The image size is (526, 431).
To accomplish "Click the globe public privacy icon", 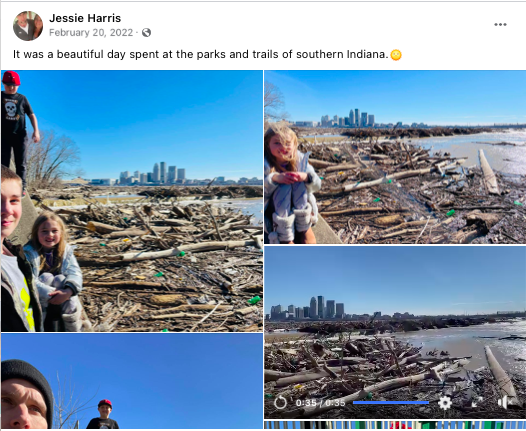I will pyautogui.click(x=146, y=33).
